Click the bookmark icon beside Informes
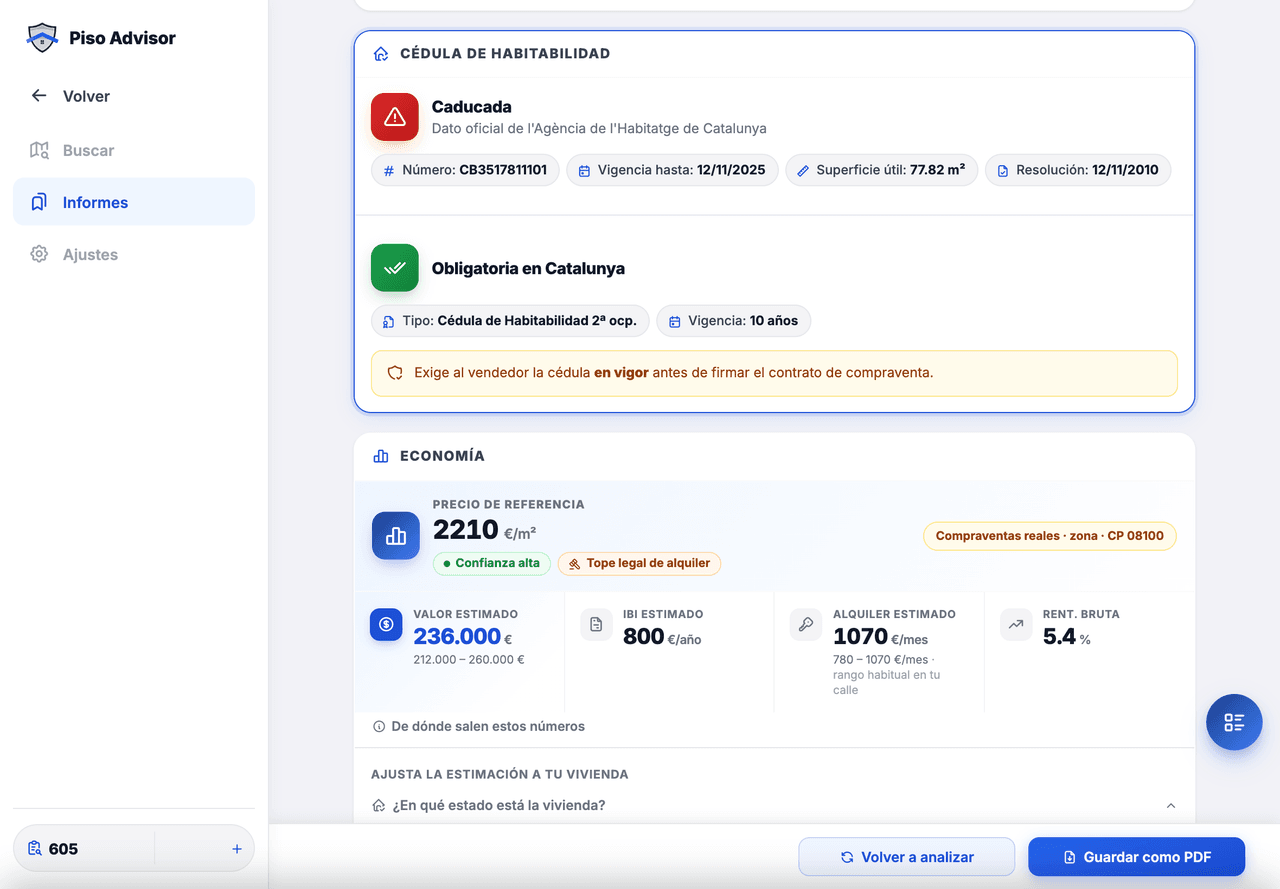 [39, 202]
